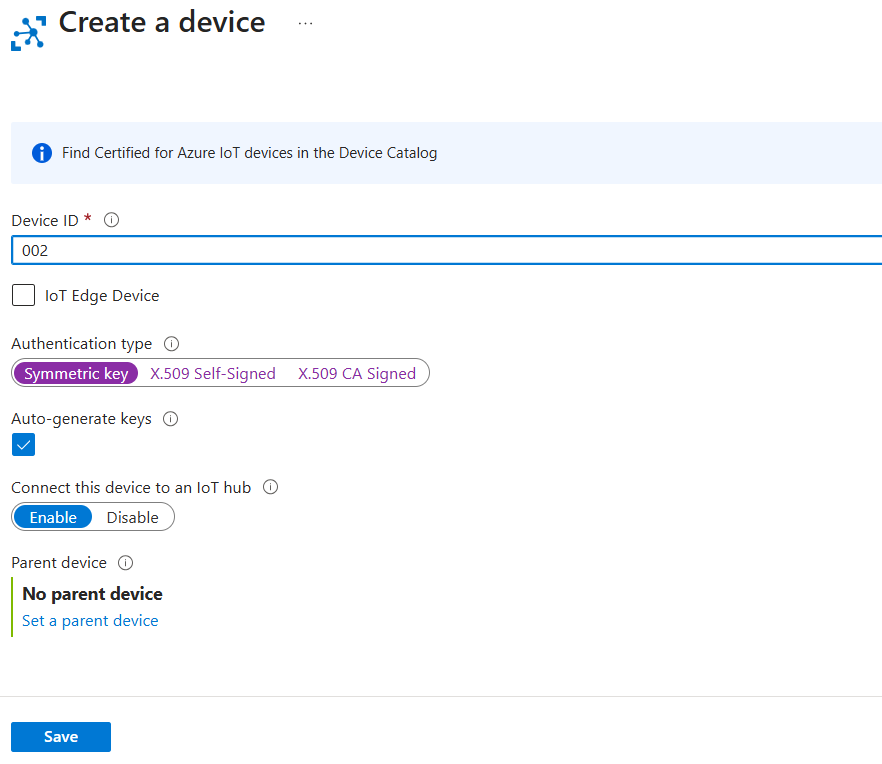Screen dimensions: 882x764
Task: Click the Save button
Action: pos(61,737)
